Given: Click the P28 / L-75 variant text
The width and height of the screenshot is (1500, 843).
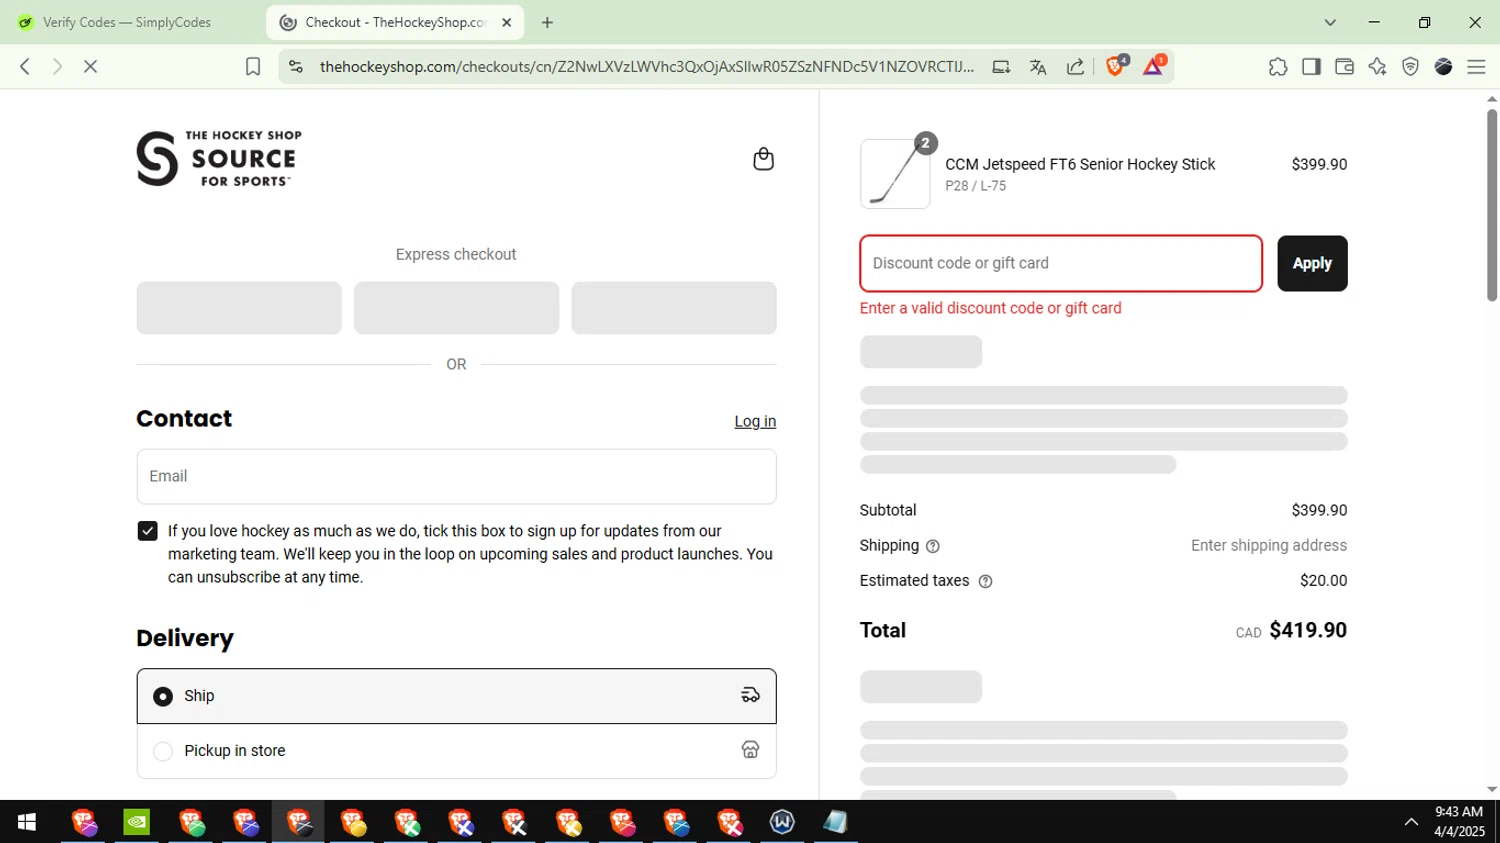Looking at the screenshot, I should [x=975, y=186].
